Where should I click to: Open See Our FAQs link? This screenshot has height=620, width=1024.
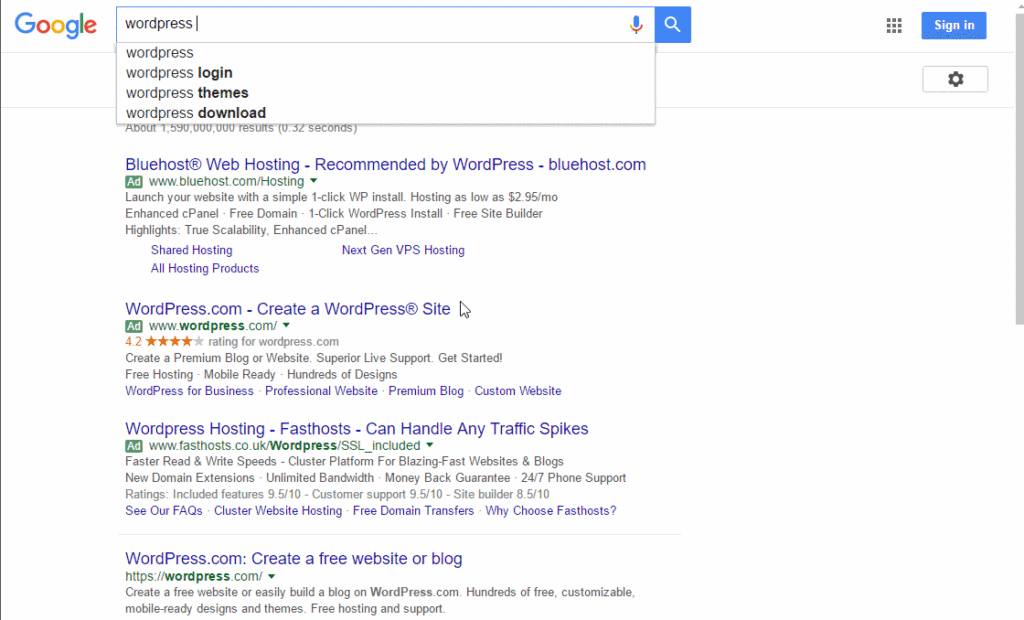(164, 511)
